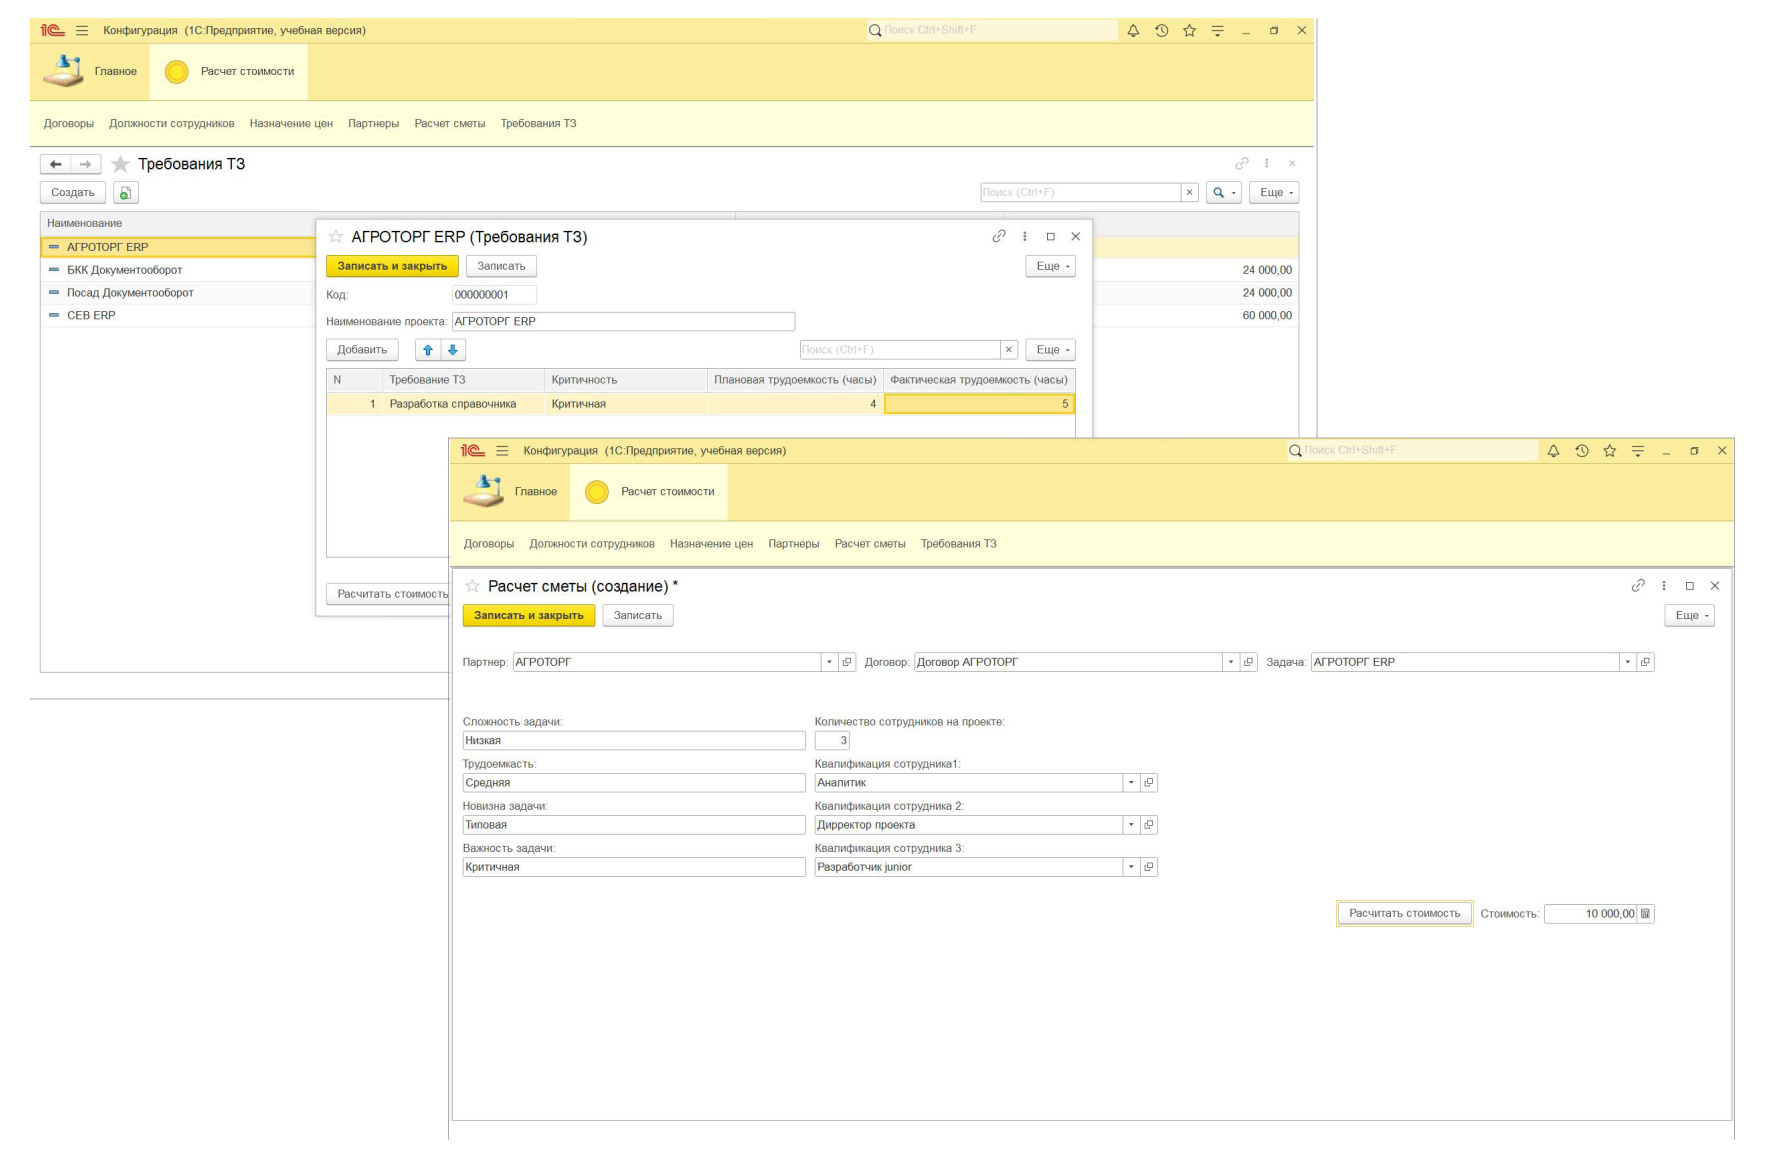Click the Сложность задачи input field
This screenshot has width=1776, height=1173.
pos(633,741)
